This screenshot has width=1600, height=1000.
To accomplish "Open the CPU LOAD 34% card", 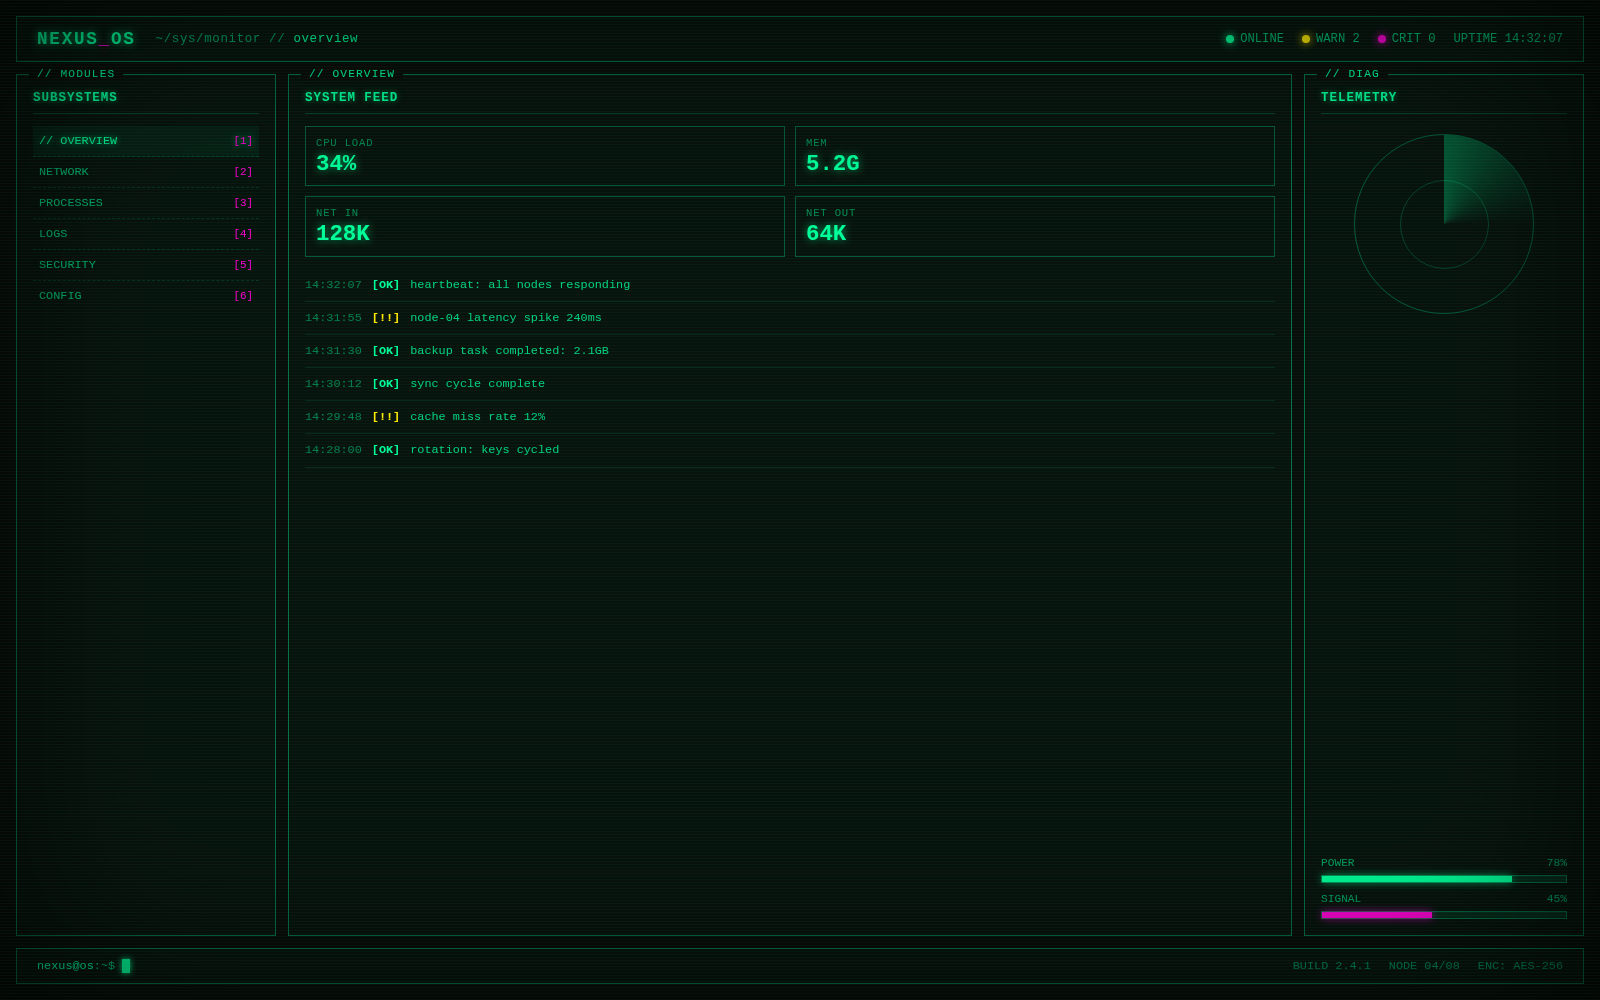I will point(545,156).
